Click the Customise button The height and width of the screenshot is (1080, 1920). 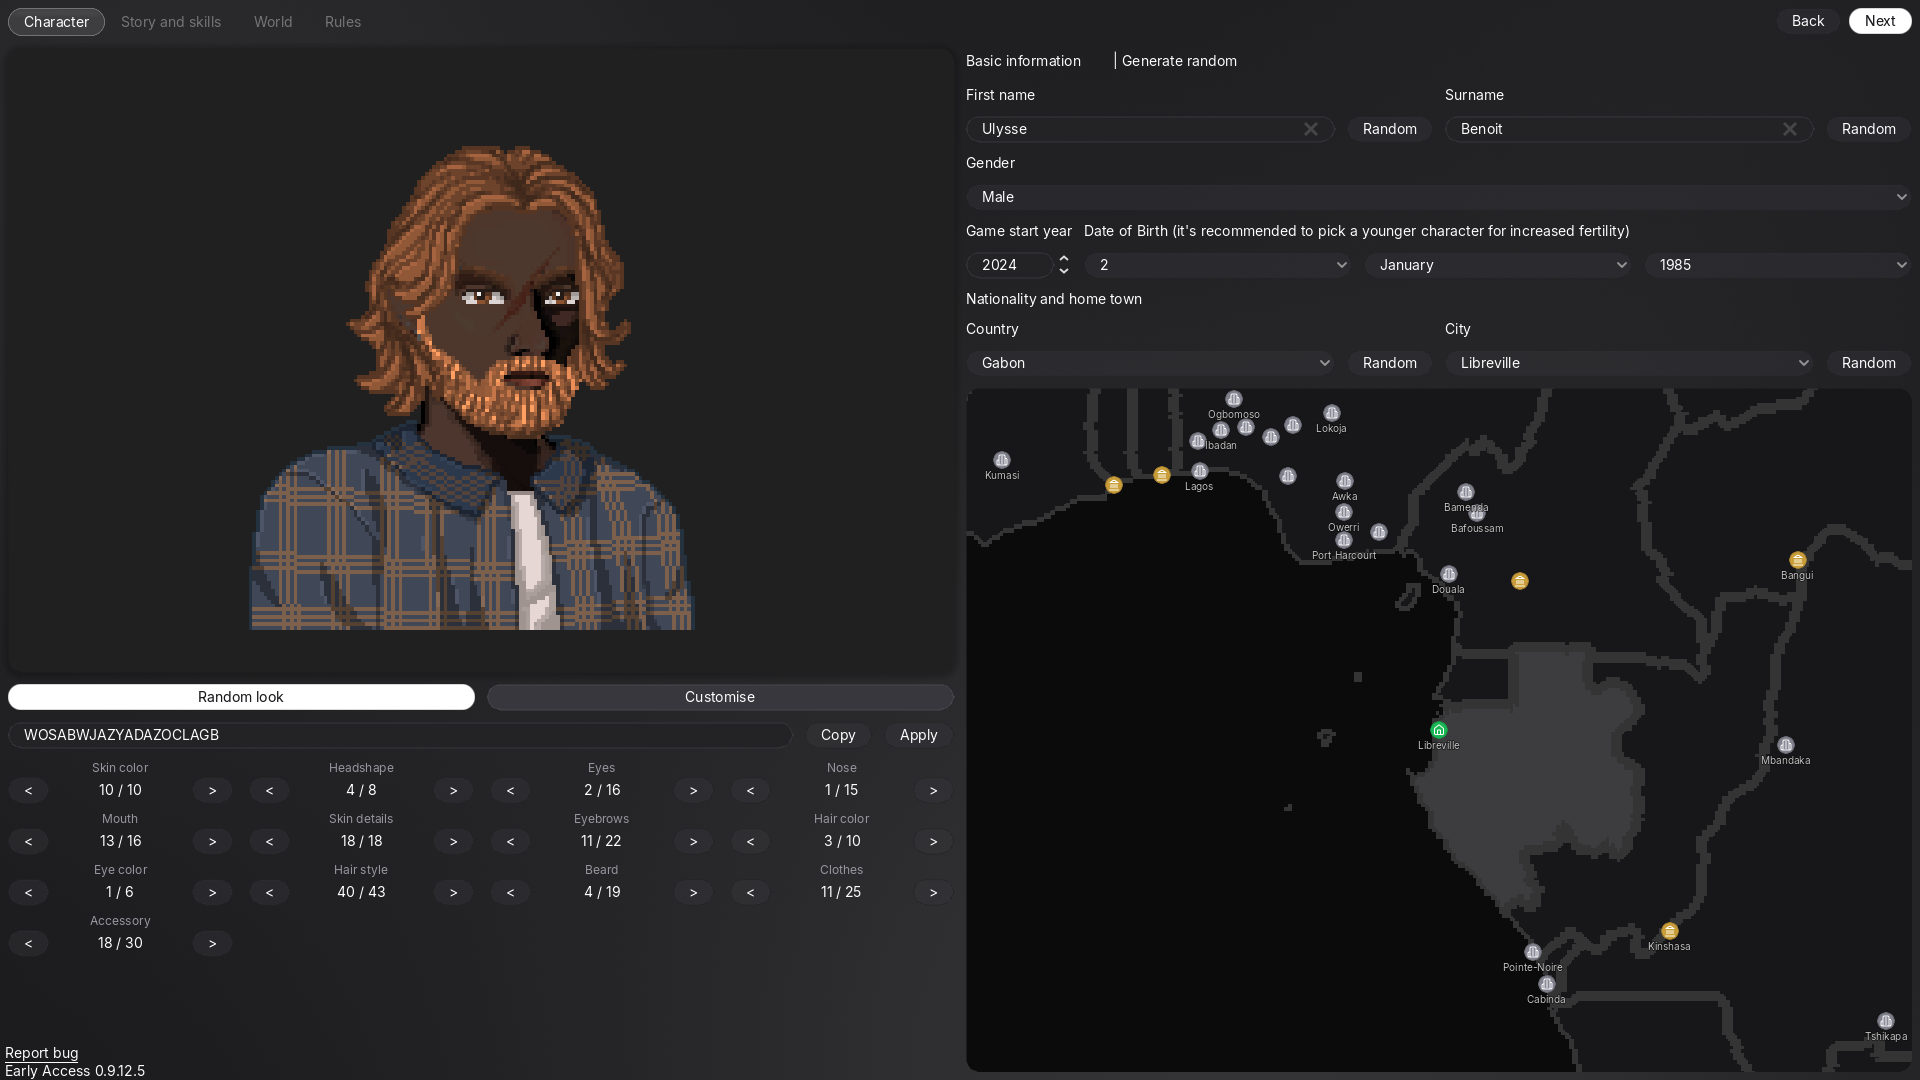(720, 697)
